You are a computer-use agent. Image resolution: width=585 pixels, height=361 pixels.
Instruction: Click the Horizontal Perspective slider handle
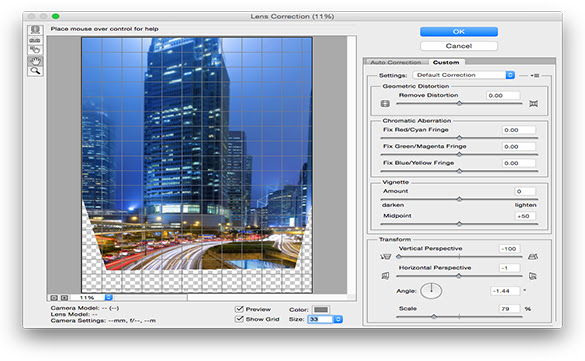click(459, 276)
